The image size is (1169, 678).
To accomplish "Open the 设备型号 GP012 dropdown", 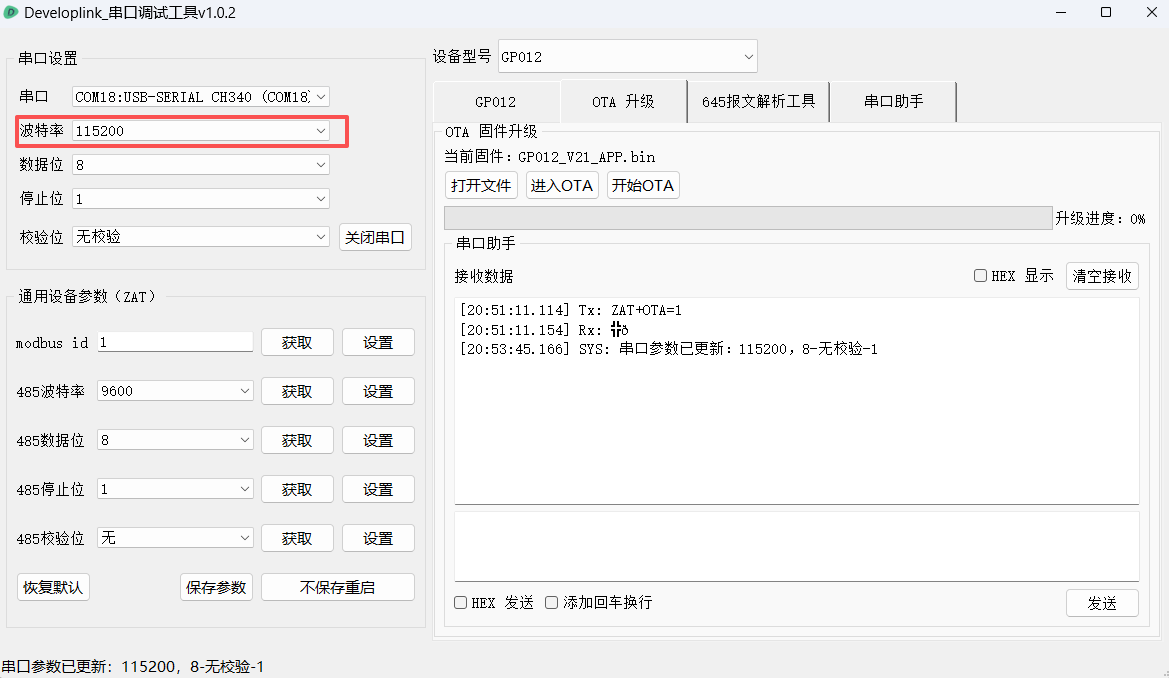I will [x=628, y=57].
